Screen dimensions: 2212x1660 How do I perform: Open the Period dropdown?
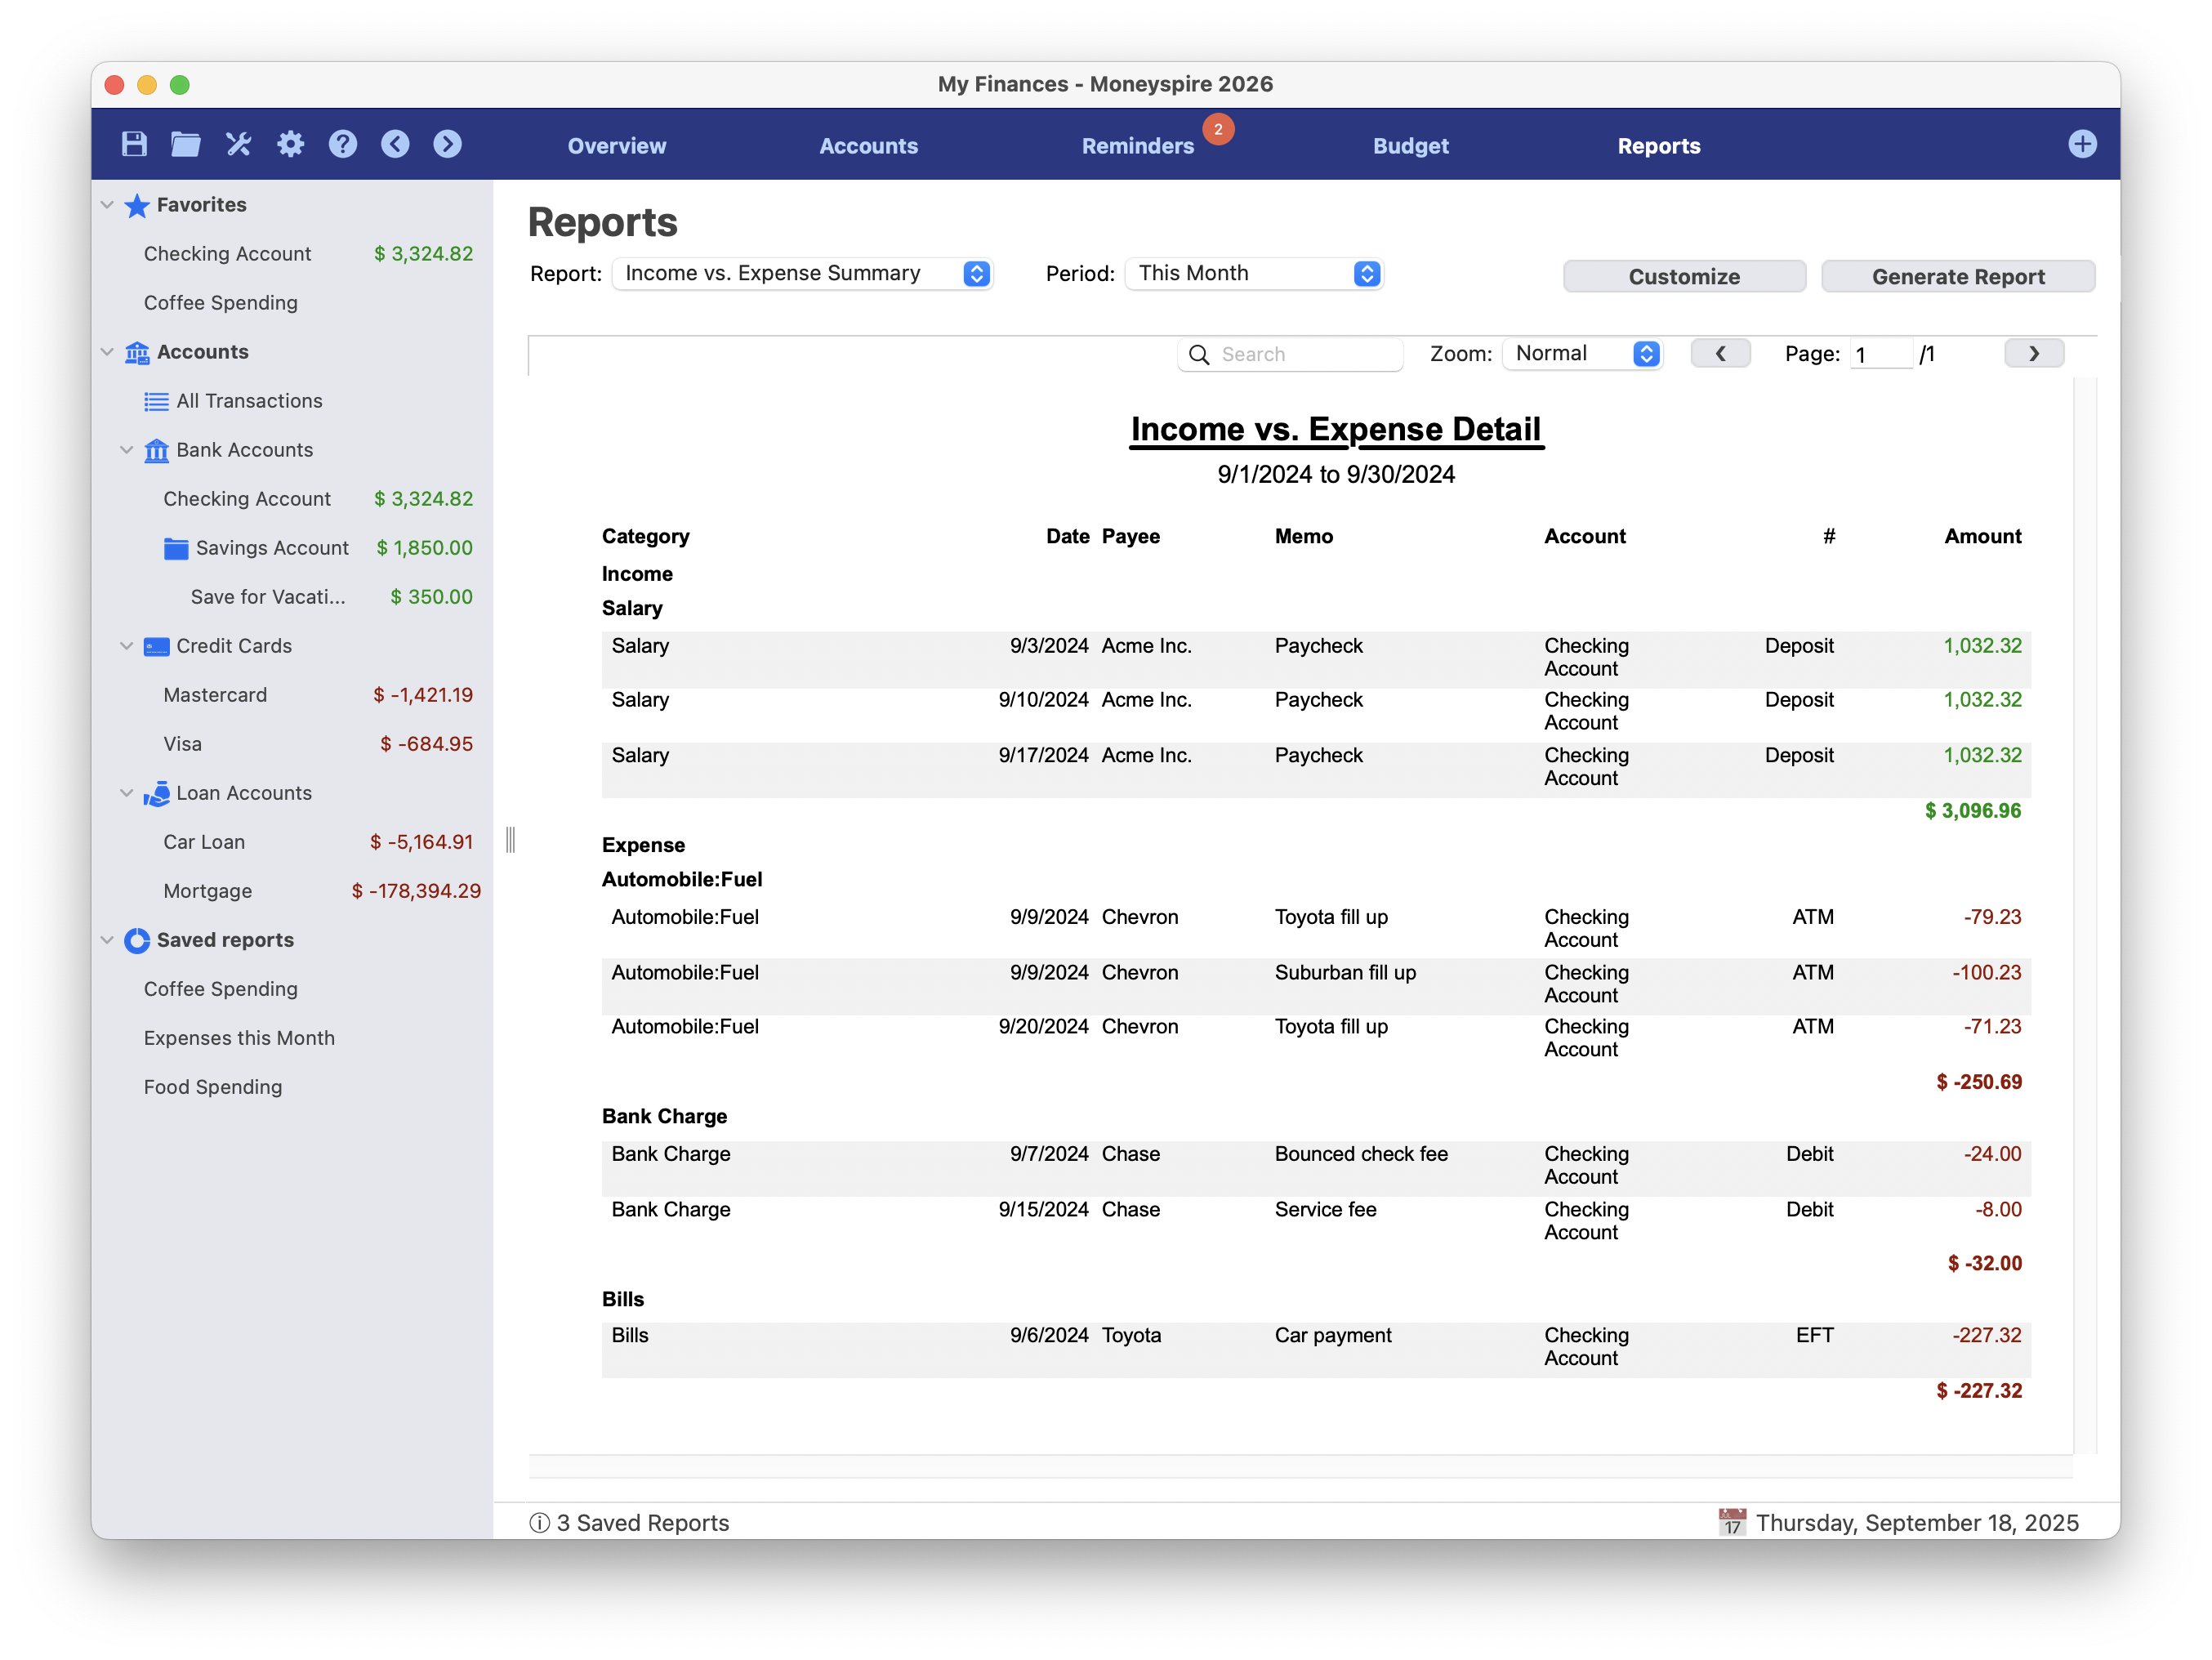(1254, 274)
